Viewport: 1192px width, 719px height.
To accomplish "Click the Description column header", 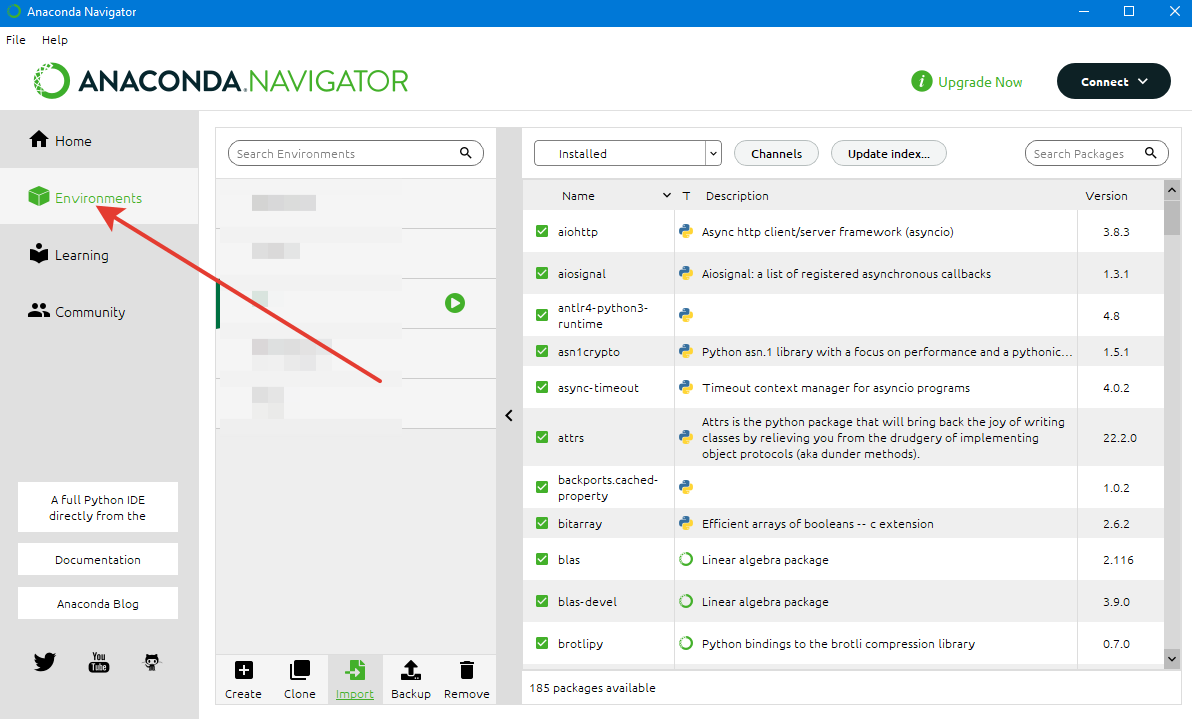I will point(737,196).
